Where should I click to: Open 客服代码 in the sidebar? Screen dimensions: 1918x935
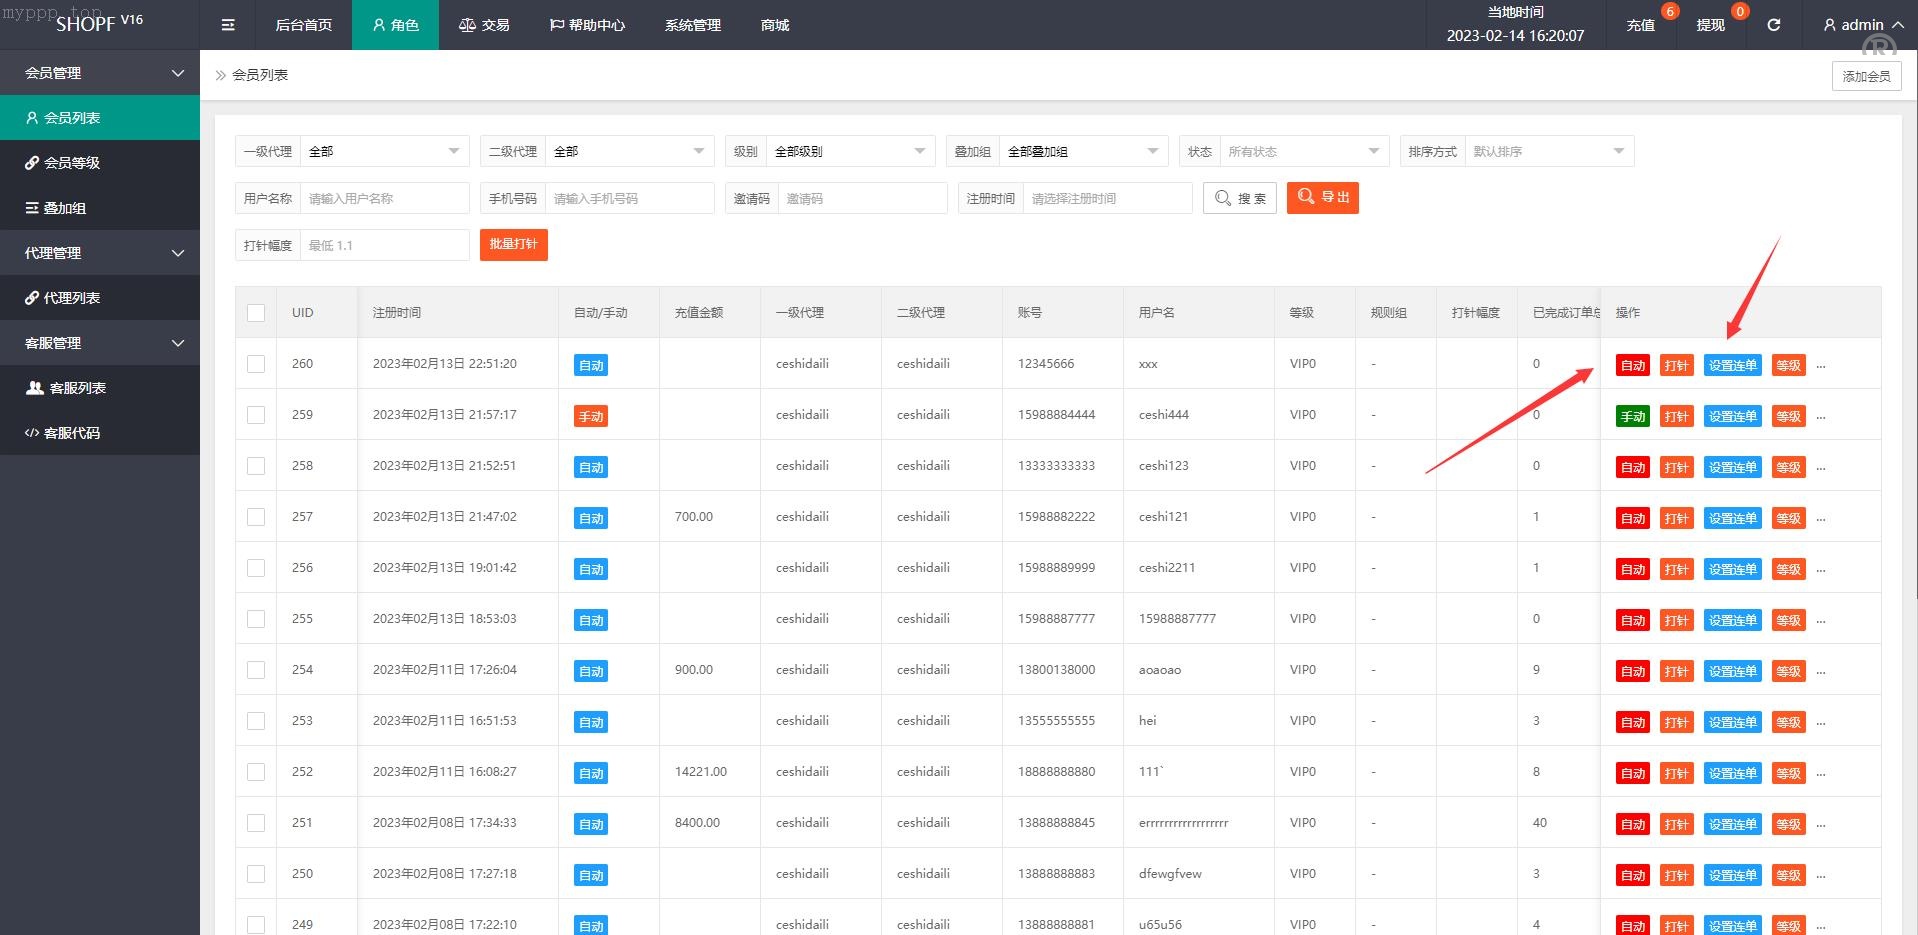click(71, 433)
